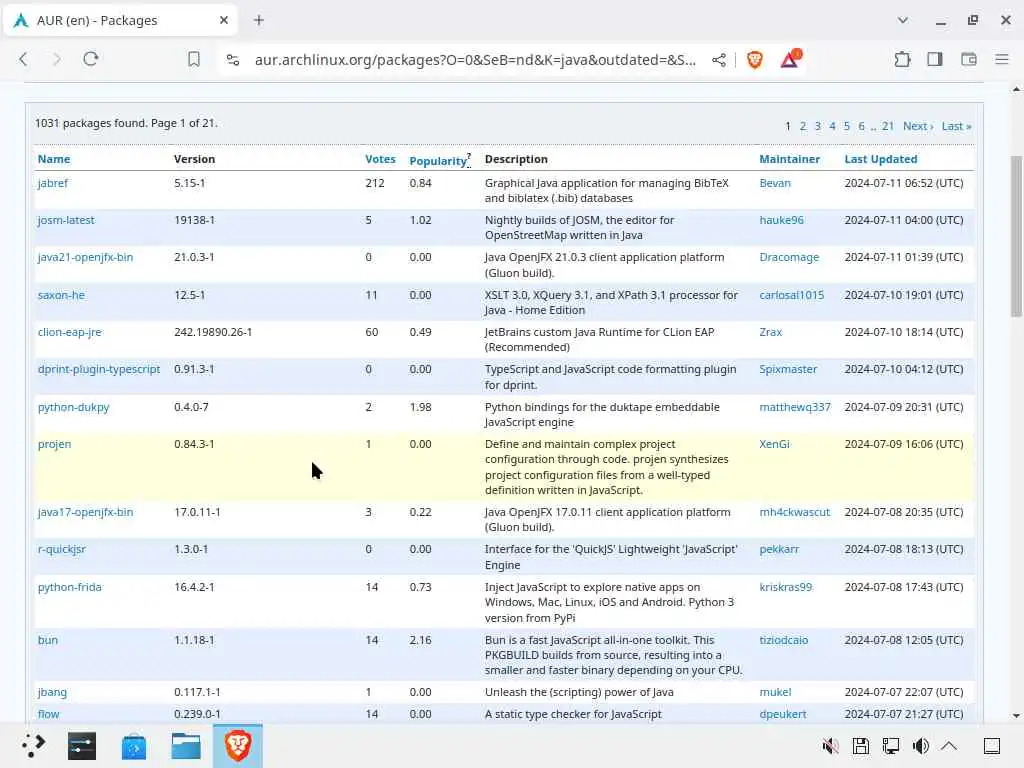
Task: Click the scrollbar down arrow
Action: (1016, 716)
